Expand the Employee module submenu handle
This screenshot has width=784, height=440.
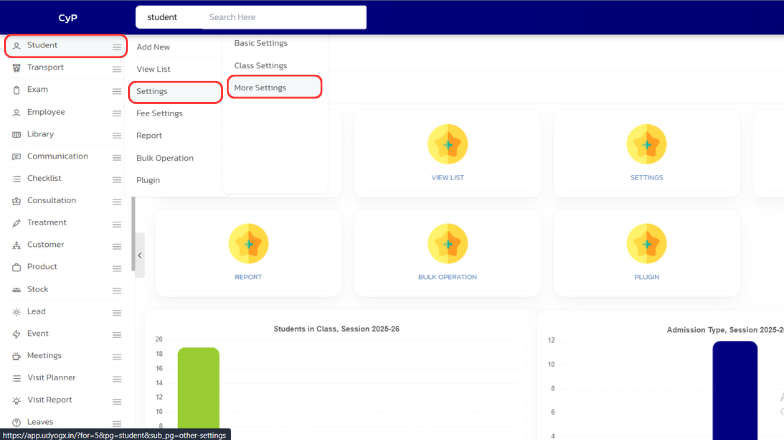pyautogui.click(x=117, y=112)
